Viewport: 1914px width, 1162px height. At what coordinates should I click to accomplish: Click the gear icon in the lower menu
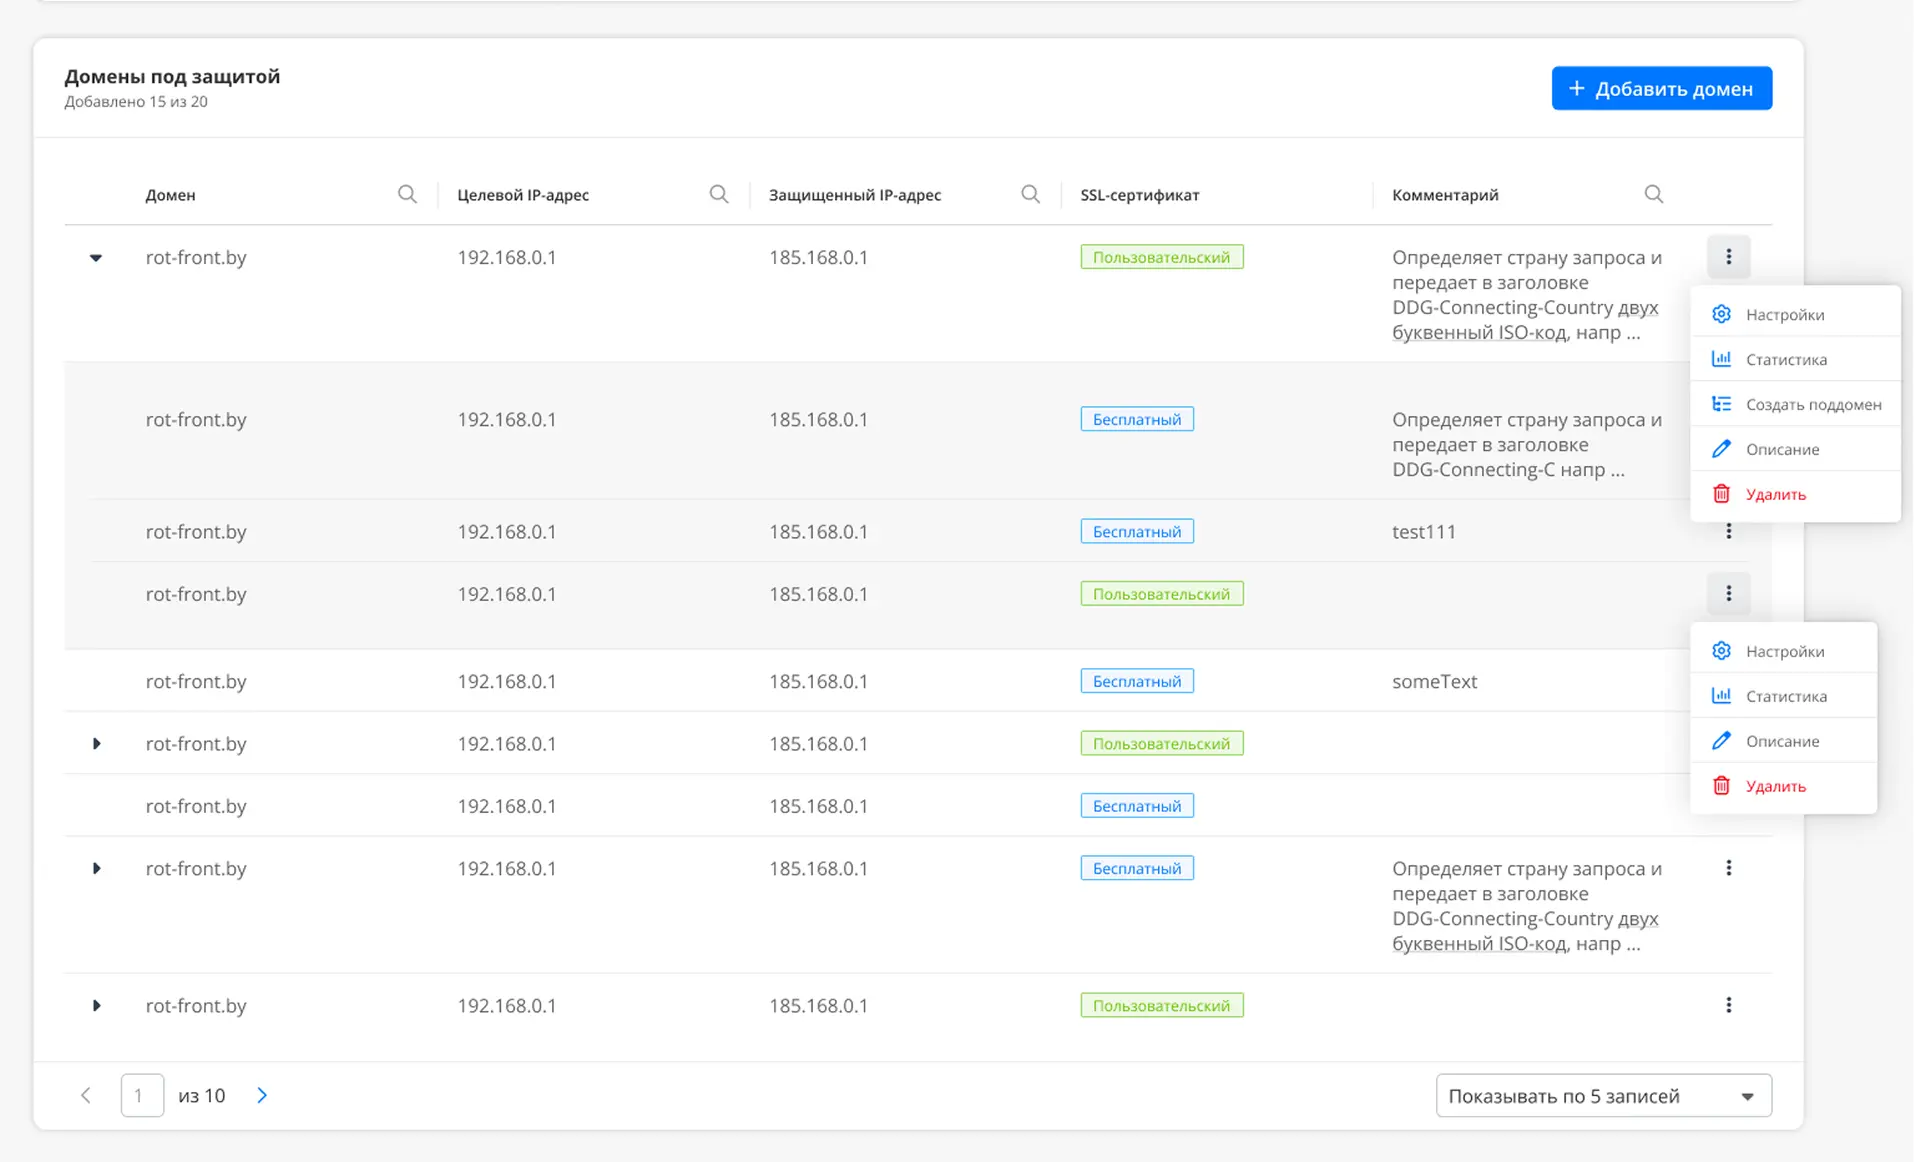coord(1721,651)
